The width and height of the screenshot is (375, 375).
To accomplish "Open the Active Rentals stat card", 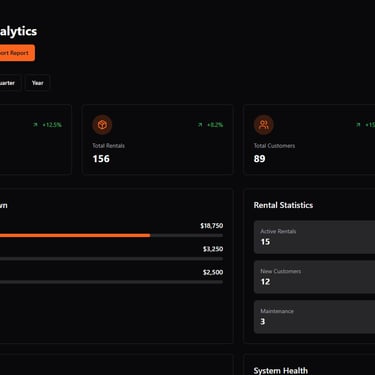I will point(314,237).
